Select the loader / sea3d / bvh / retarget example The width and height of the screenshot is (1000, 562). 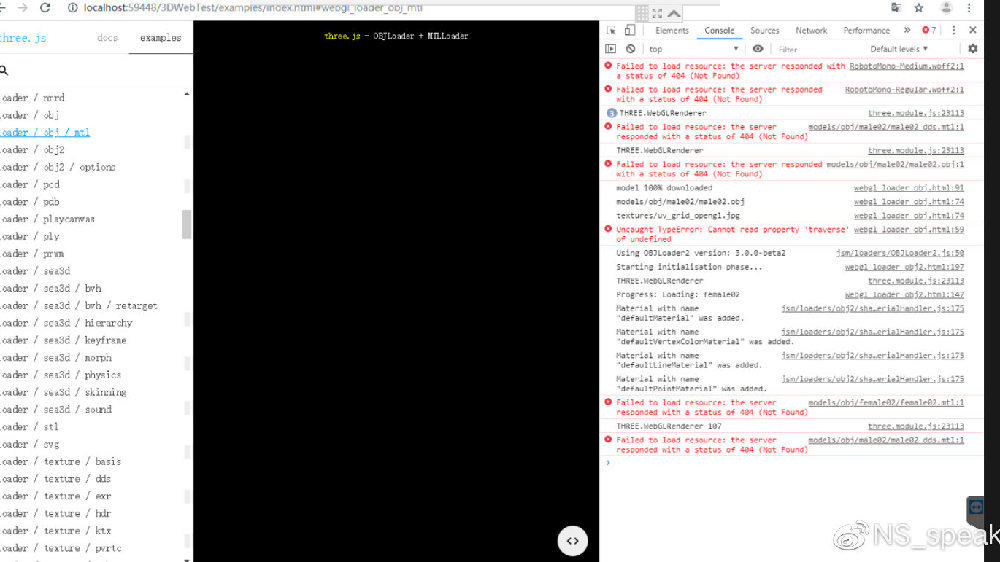[79, 306]
